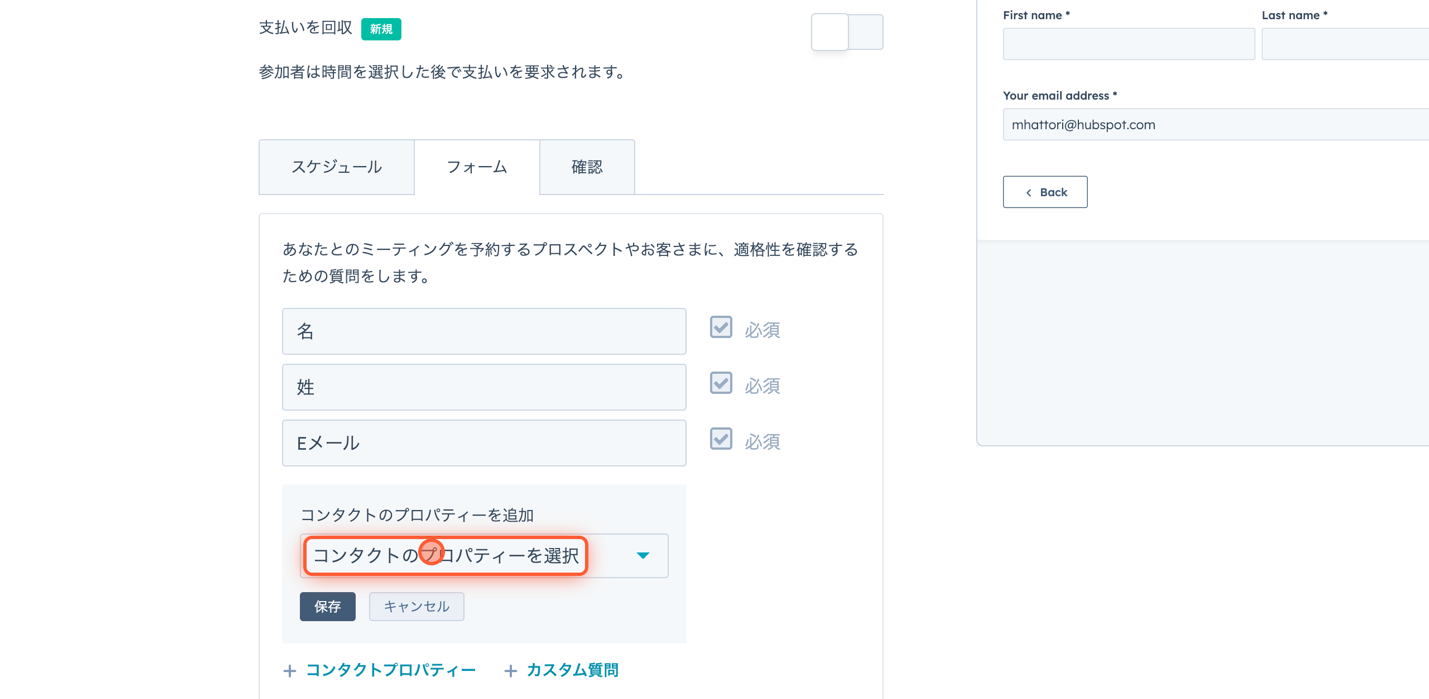Select the フォーム tab
The height and width of the screenshot is (699, 1429).
(x=477, y=167)
